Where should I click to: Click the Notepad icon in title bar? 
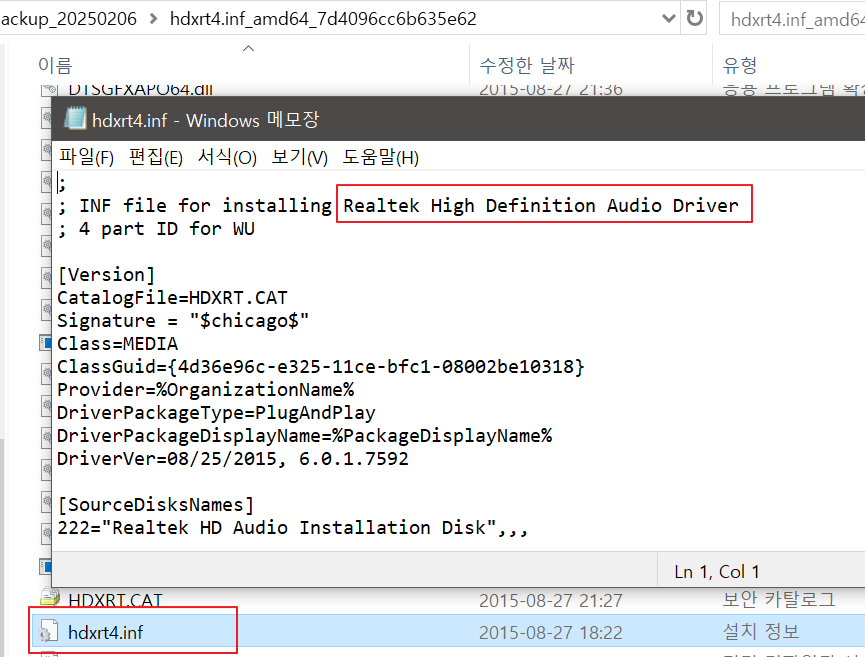point(75,119)
